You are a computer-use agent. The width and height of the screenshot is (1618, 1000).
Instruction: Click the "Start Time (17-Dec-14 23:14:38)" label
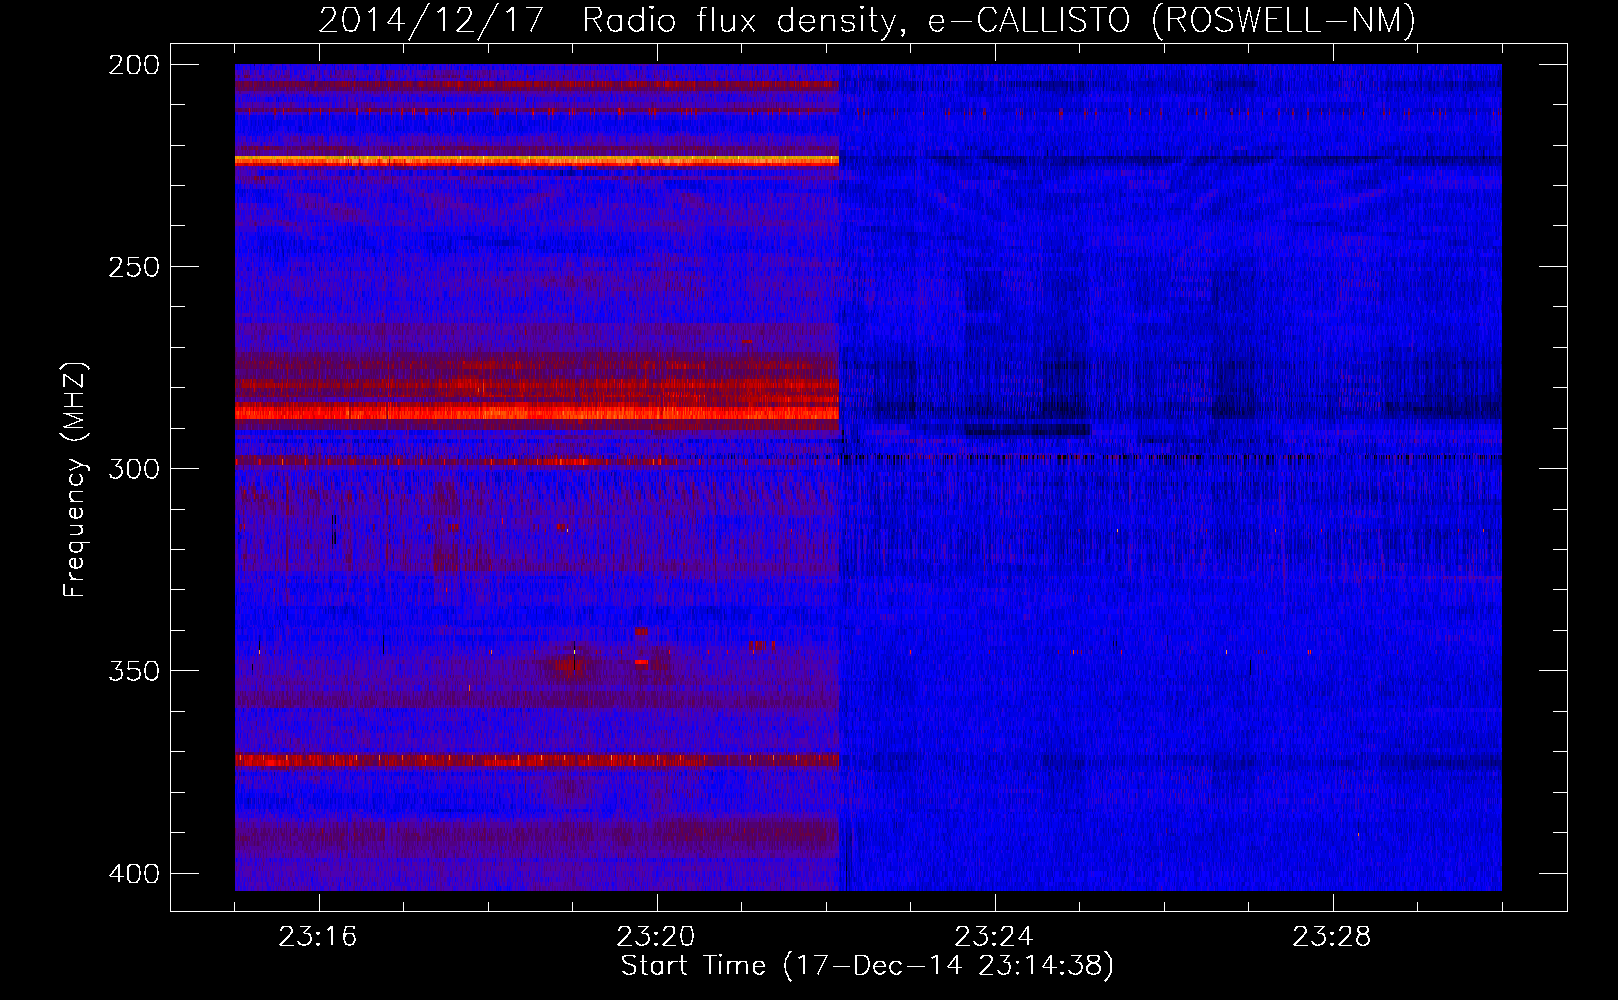tap(867, 966)
